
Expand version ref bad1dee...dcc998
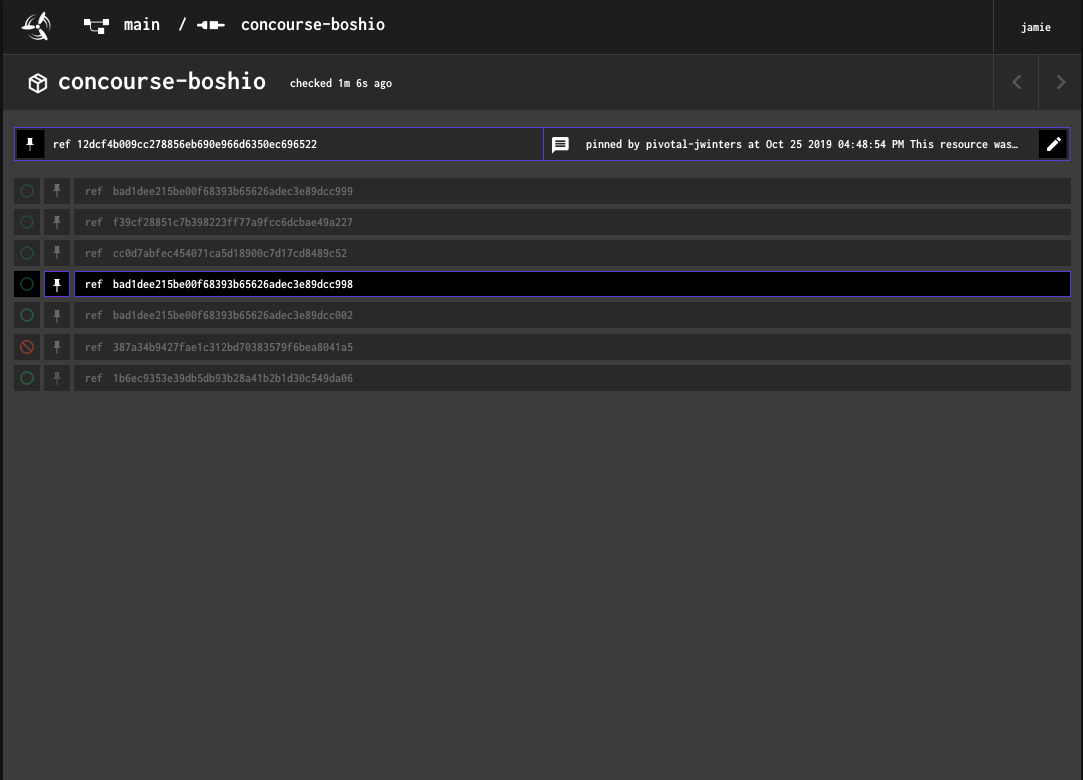(x=572, y=284)
